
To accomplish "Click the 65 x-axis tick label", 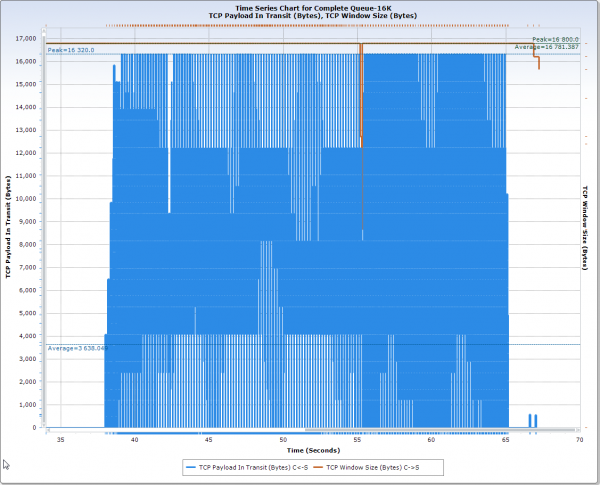I will [x=505, y=439].
